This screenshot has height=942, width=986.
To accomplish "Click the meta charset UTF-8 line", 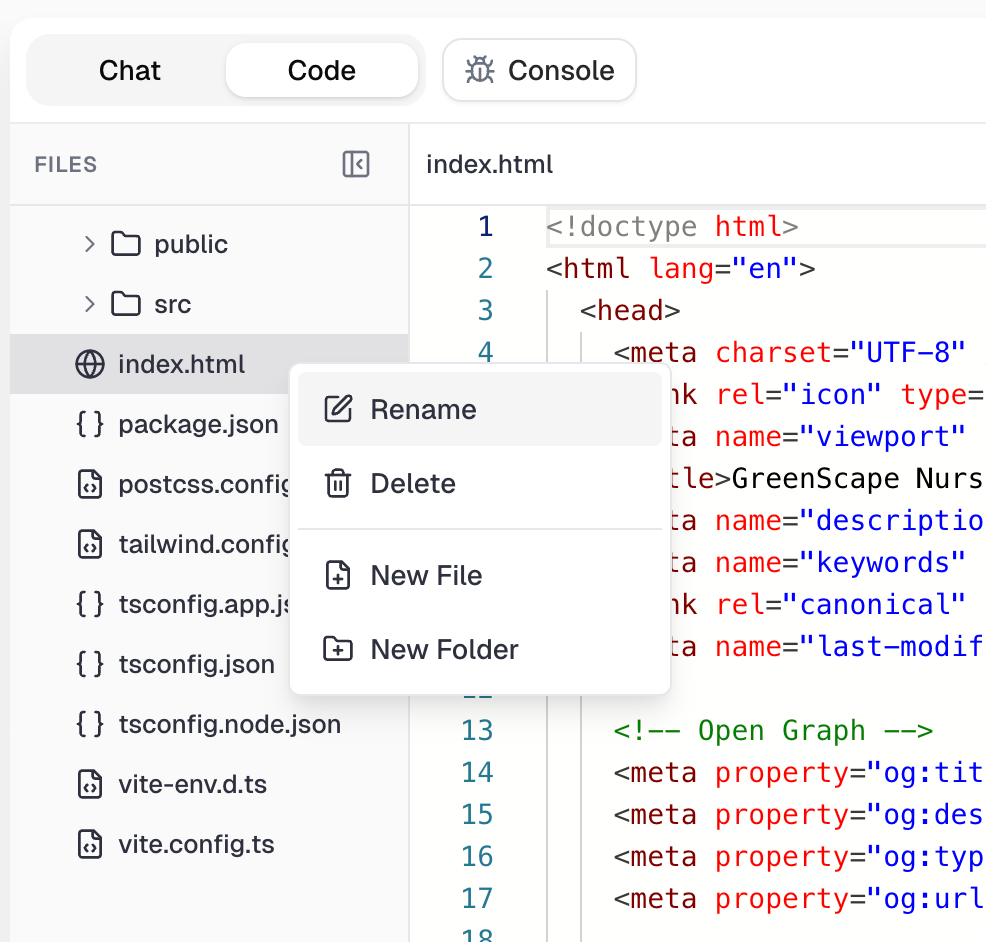I will pyautogui.click(x=790, y=352).
